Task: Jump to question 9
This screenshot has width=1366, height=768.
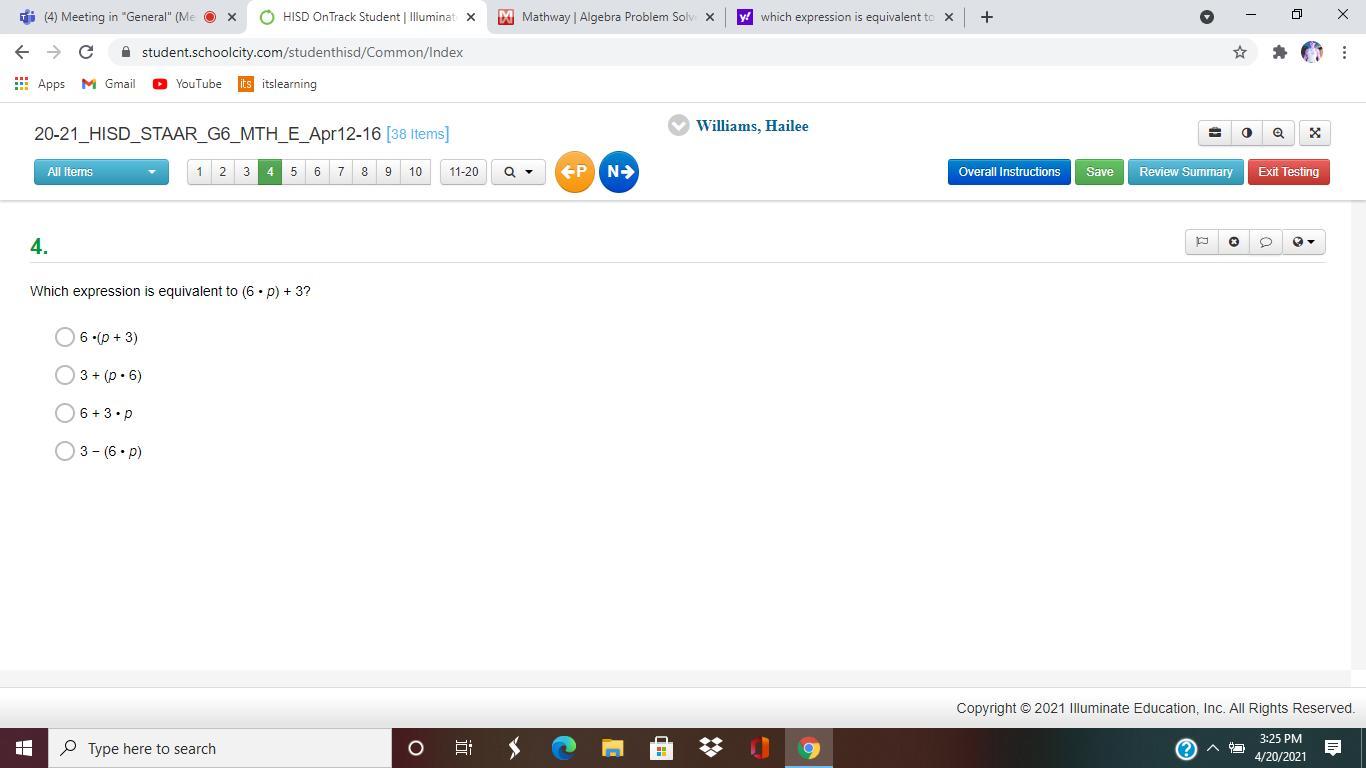Action: (x=388, y=172)
